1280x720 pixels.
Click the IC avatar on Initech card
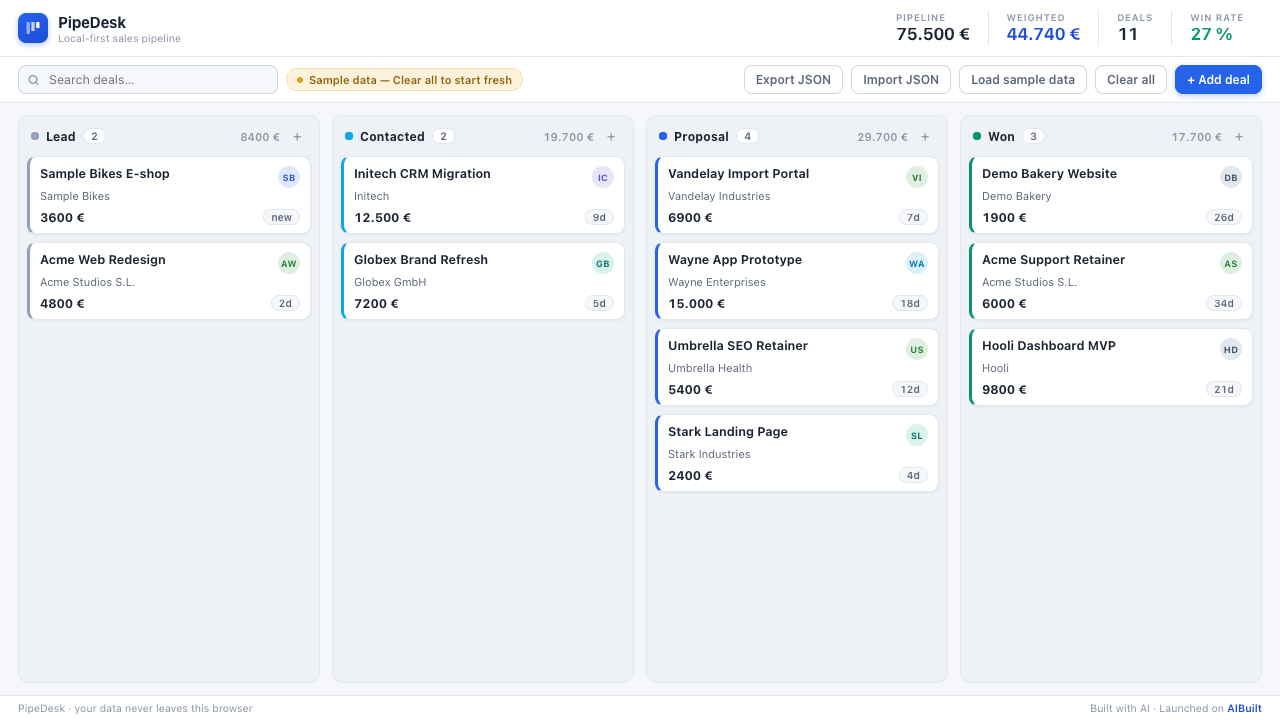603,177
